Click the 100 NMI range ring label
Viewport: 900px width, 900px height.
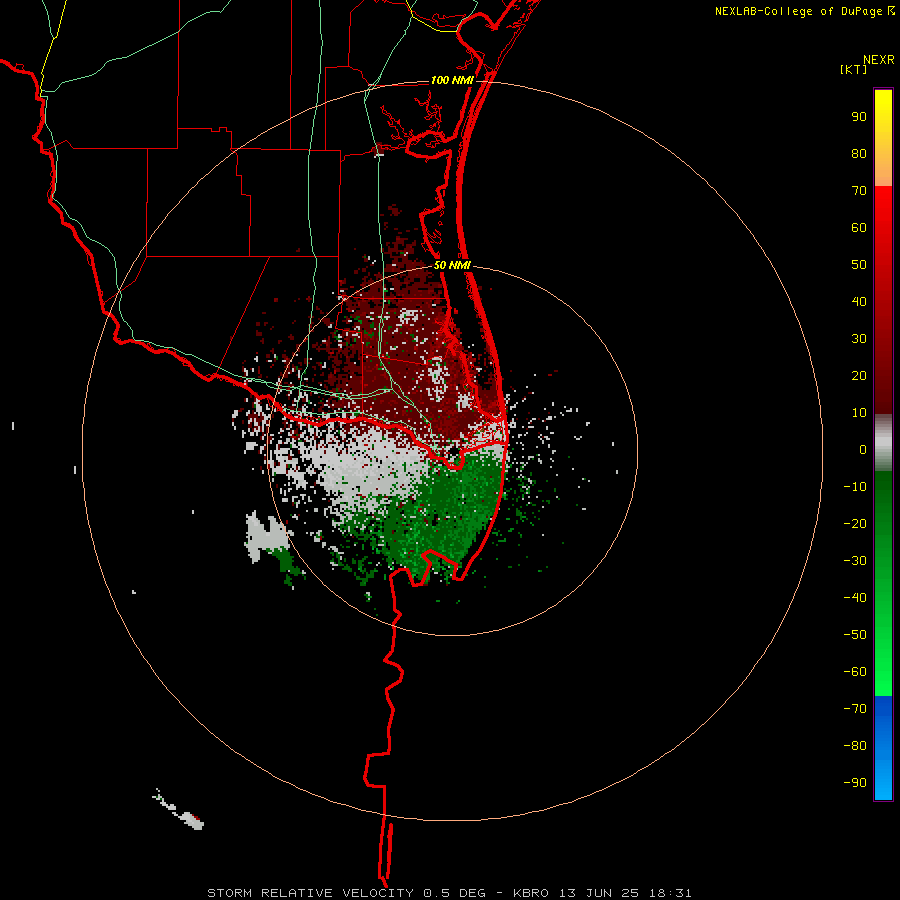point(452,80)
